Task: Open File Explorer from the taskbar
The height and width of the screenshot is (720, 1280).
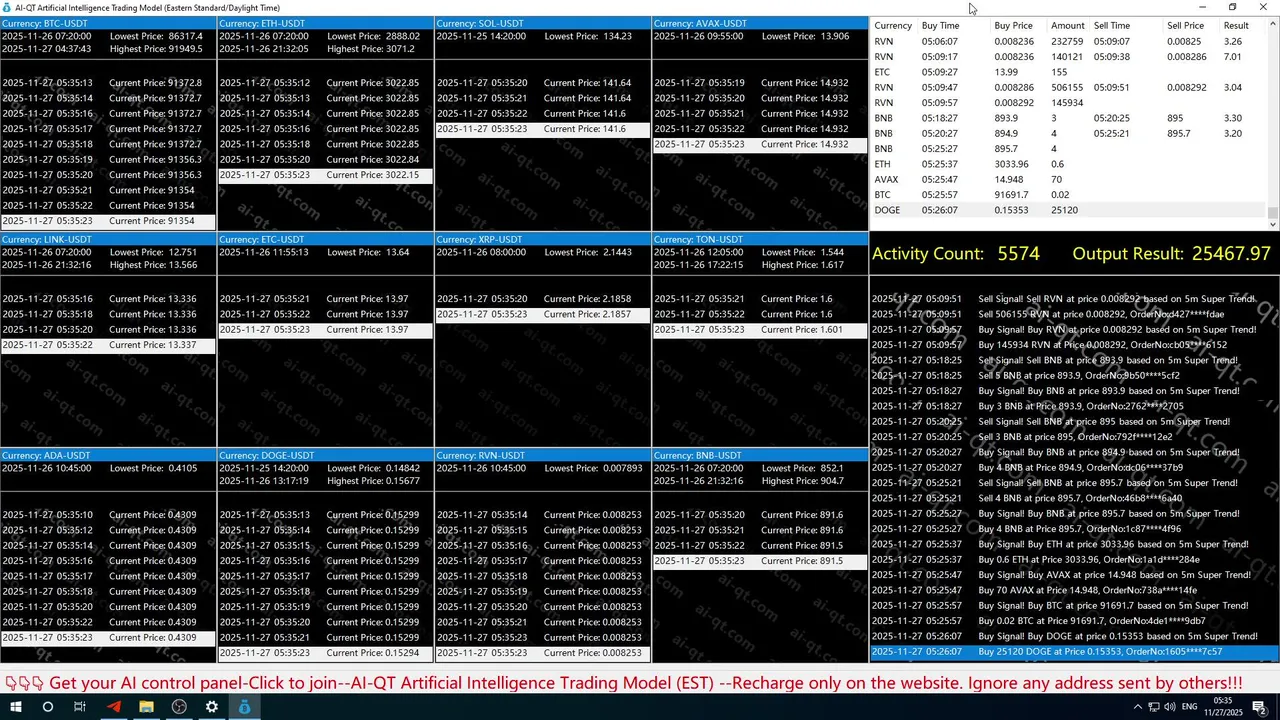Action: tap(146, 706)
